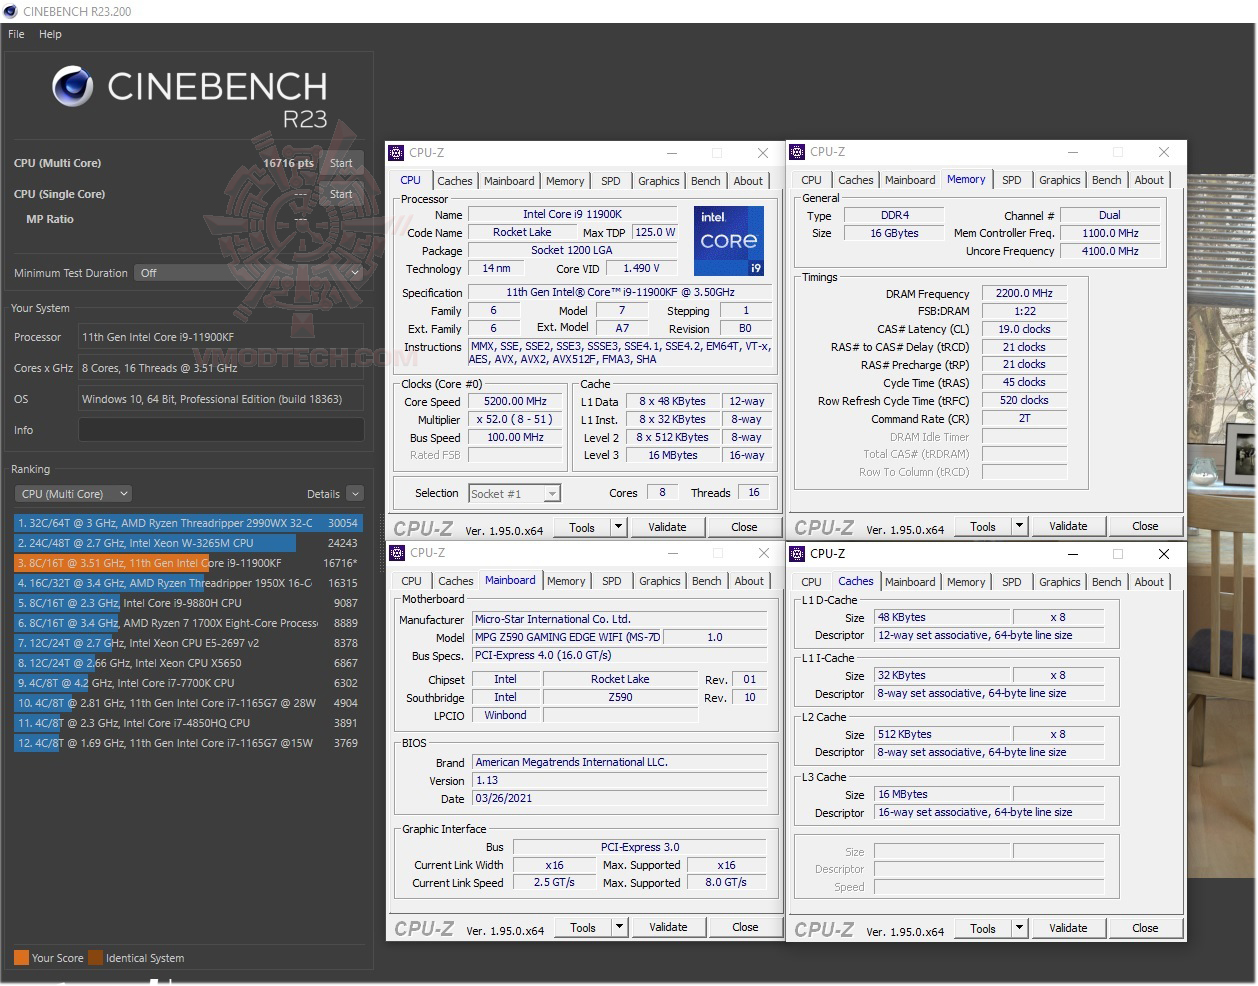Viewport: 1258px width, 986px height.
Task: Click the CPU-Z icon in the CPU window title
Action: [x=397, y=153]
